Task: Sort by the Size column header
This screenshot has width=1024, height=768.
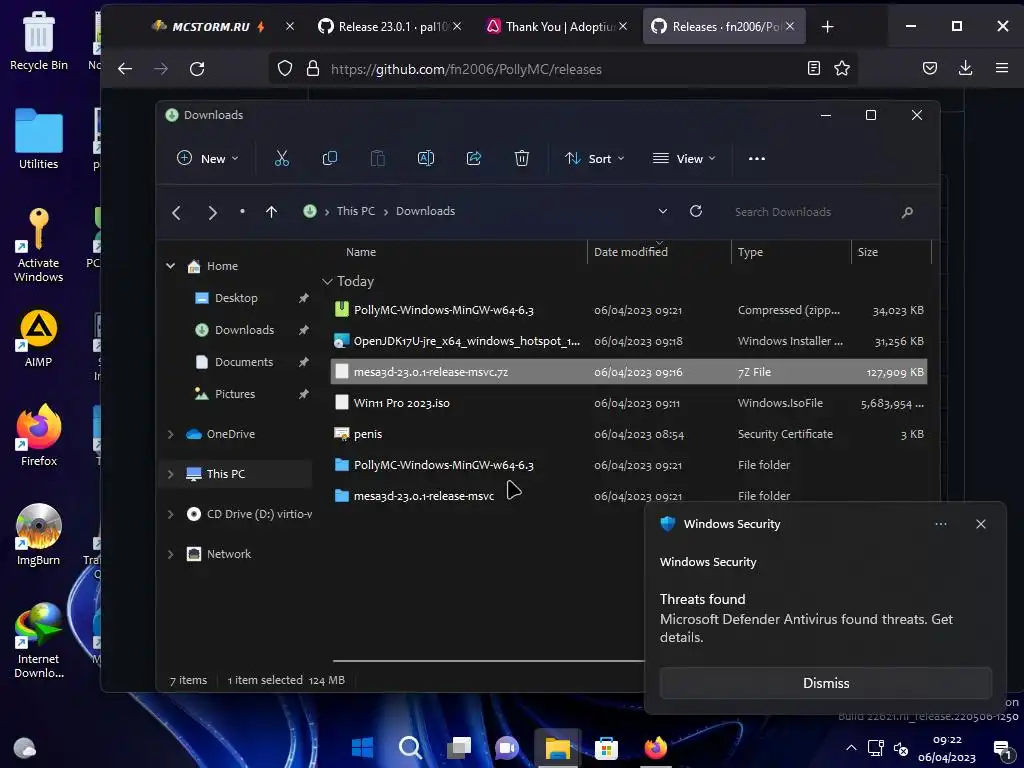Action: 867,252
